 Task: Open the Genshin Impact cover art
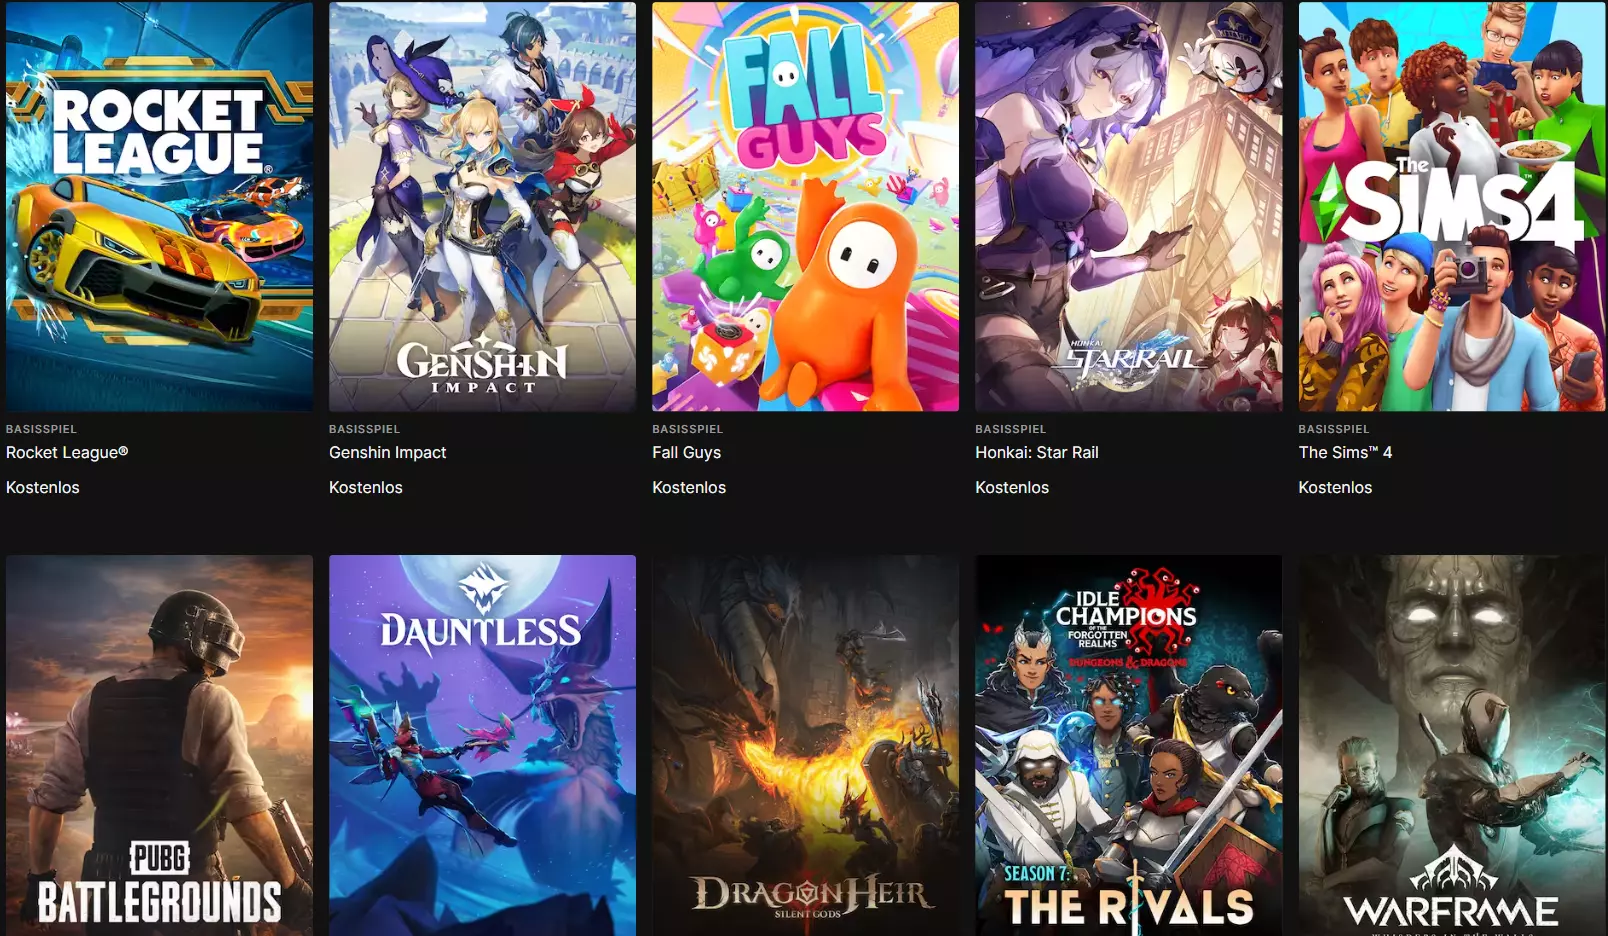pos(482,206)
